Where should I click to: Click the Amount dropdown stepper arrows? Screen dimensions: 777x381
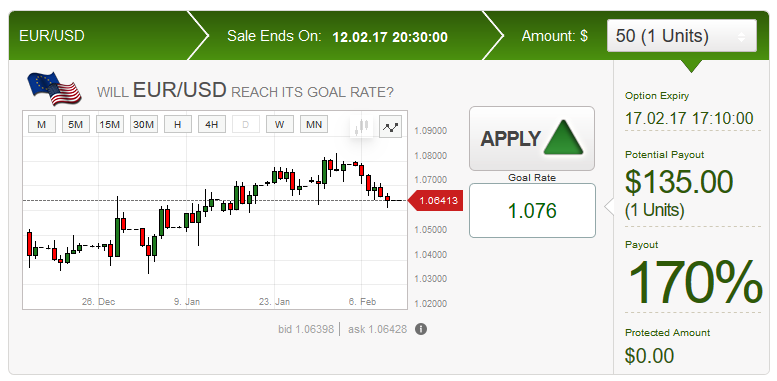click(x=741, y=37)
